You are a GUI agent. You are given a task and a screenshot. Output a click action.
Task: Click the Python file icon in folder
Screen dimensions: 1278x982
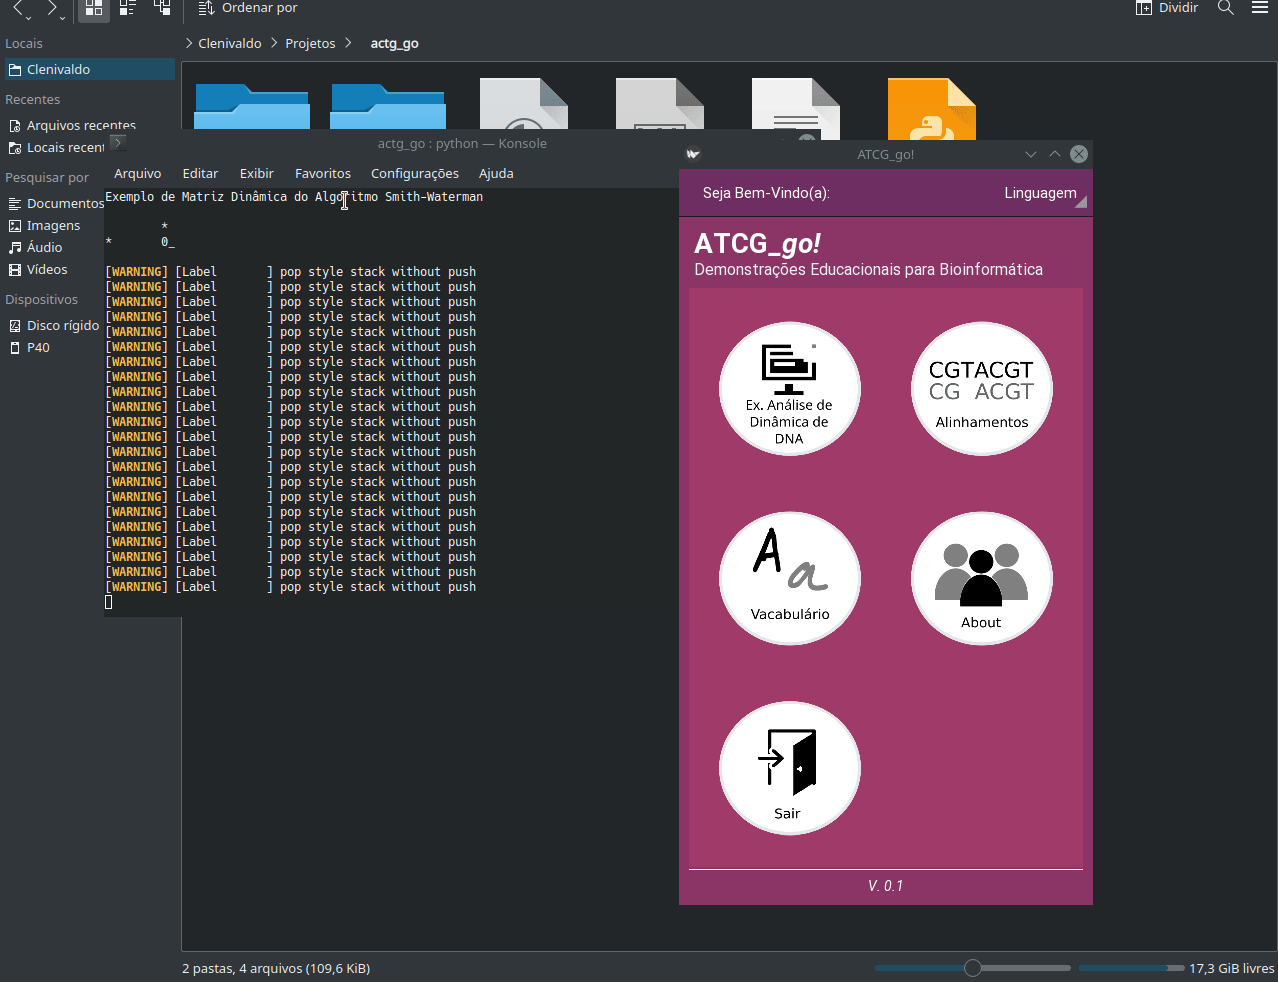931,104
